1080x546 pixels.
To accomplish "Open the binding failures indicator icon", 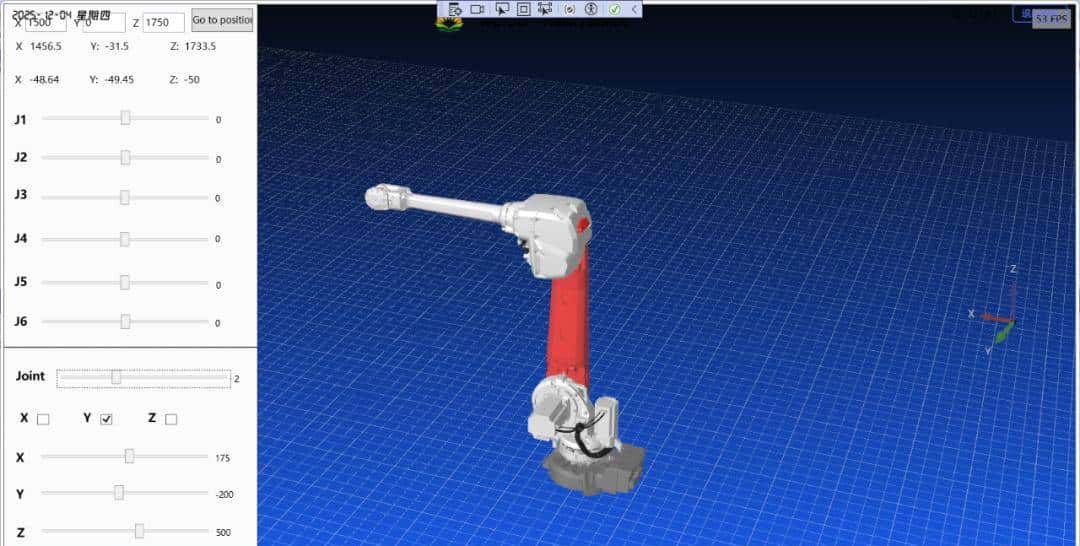I will click(x=570, y=9).
